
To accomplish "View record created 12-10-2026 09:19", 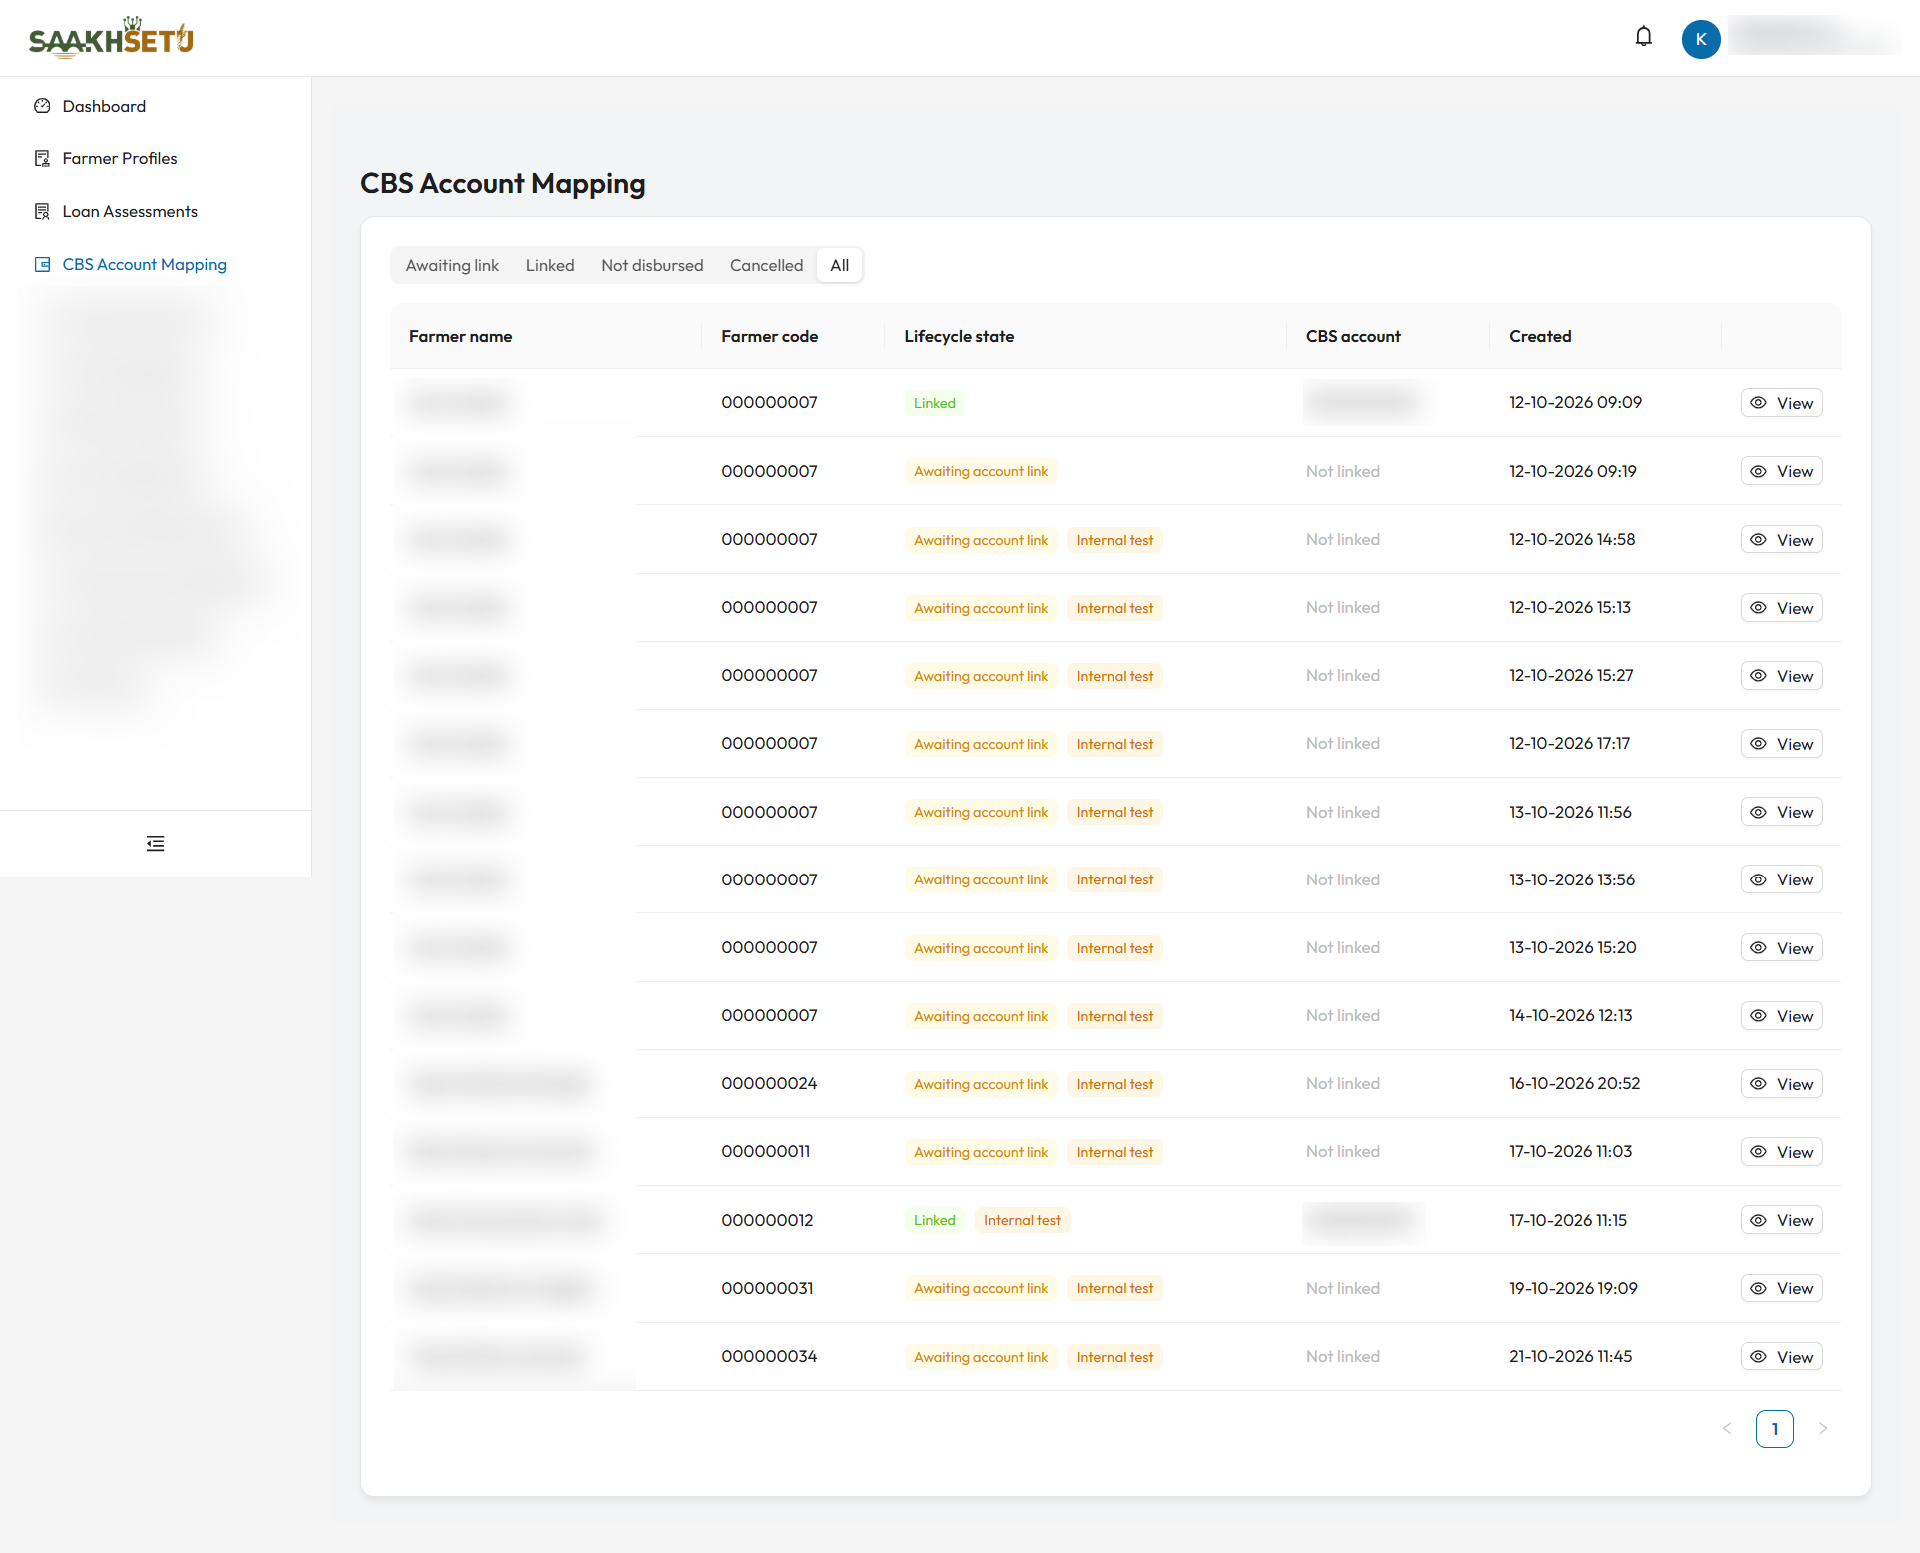I will pyautogui.click(x=1781, y=471).
